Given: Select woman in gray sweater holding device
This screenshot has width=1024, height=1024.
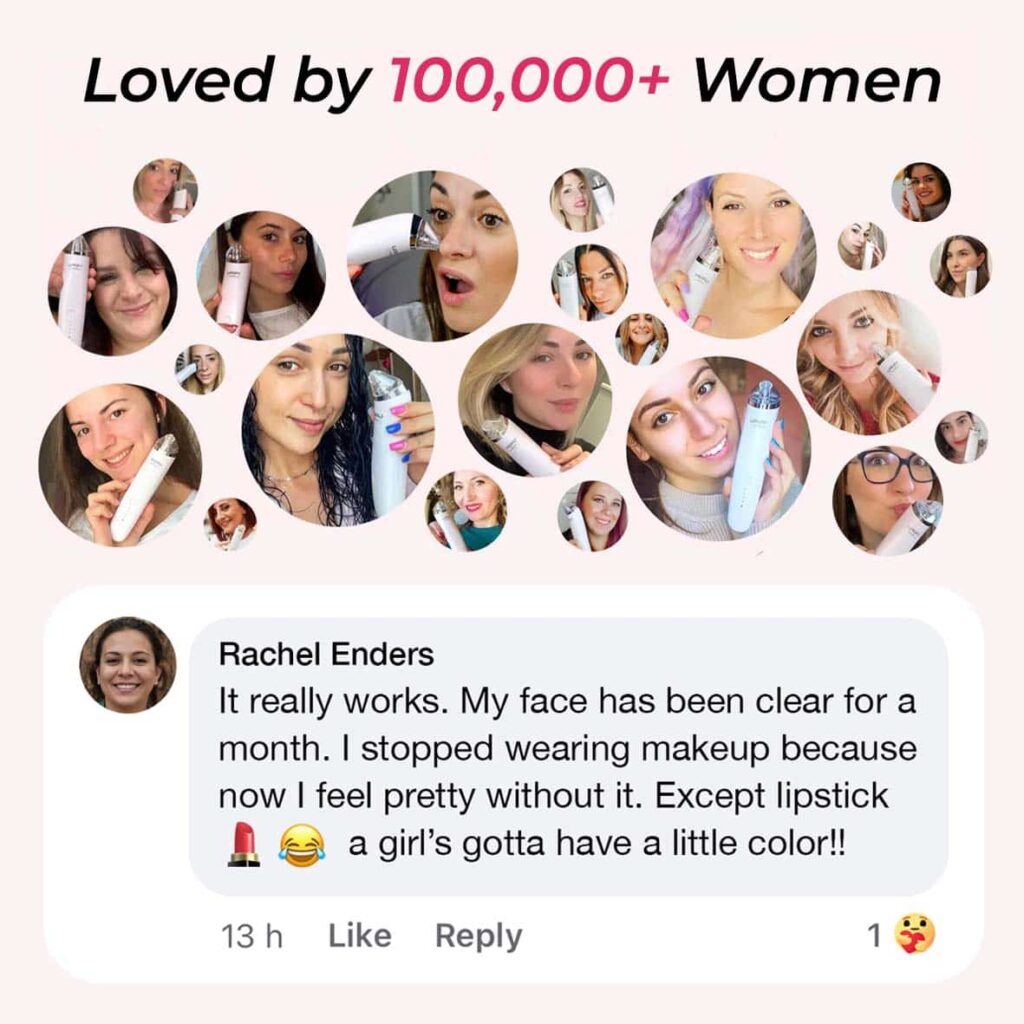Looking at the screenshot, I should [x=719, y=449].
